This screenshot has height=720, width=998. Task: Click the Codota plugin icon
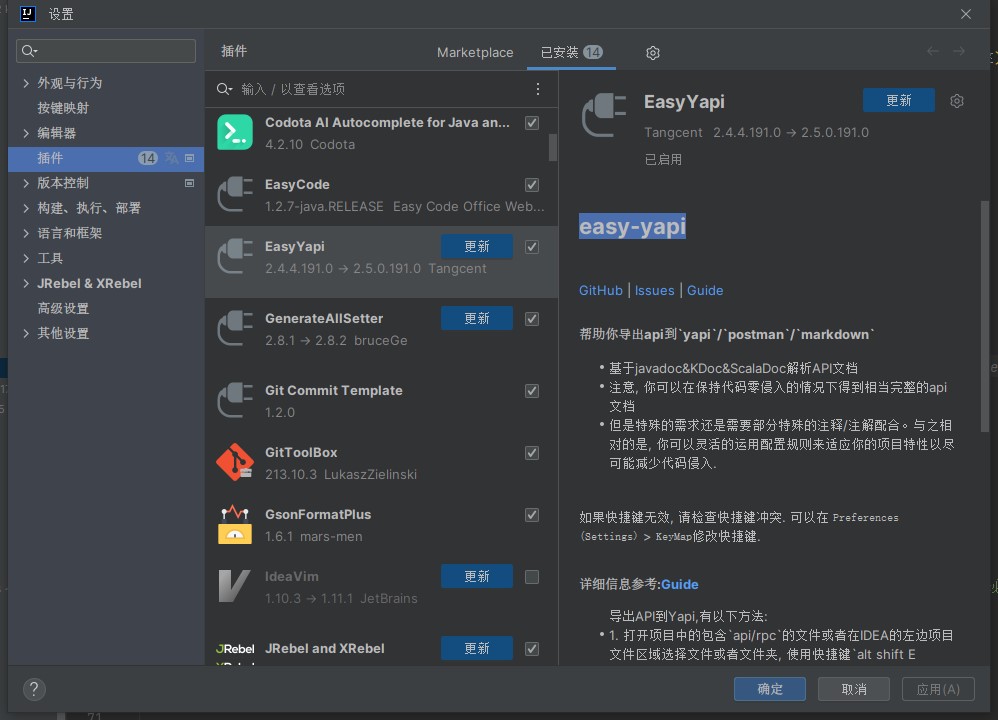235,132
